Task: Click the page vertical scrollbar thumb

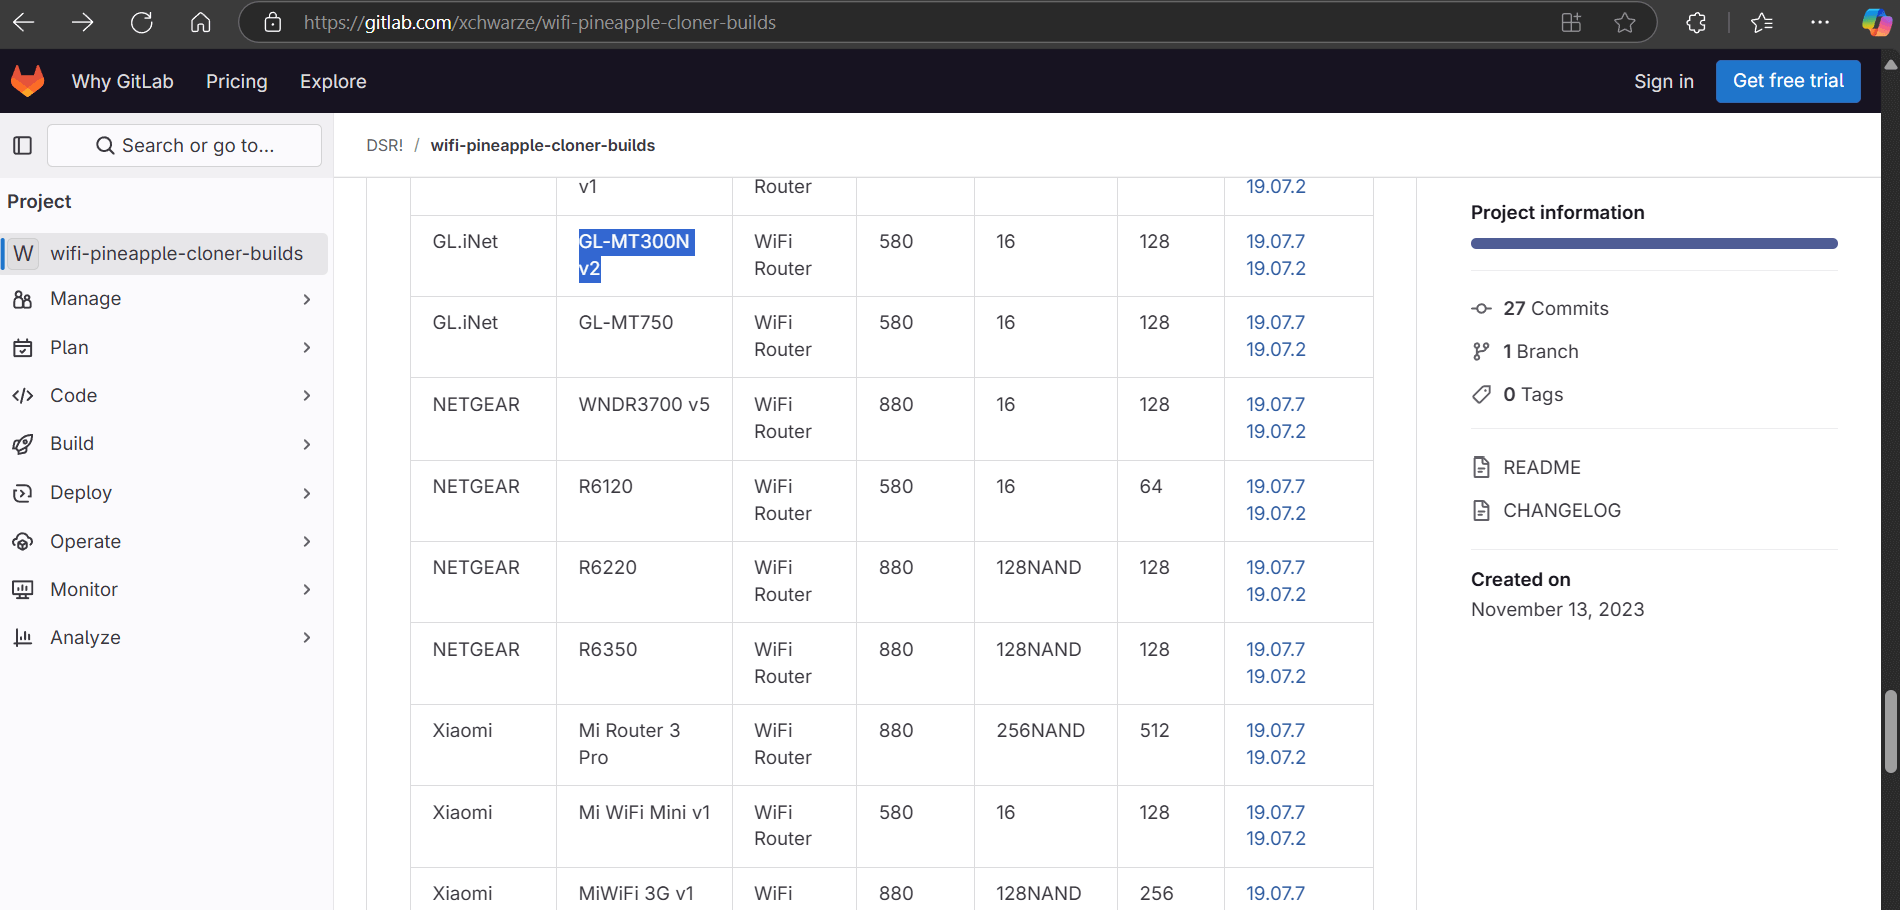Action: (x=1890, y=730)
